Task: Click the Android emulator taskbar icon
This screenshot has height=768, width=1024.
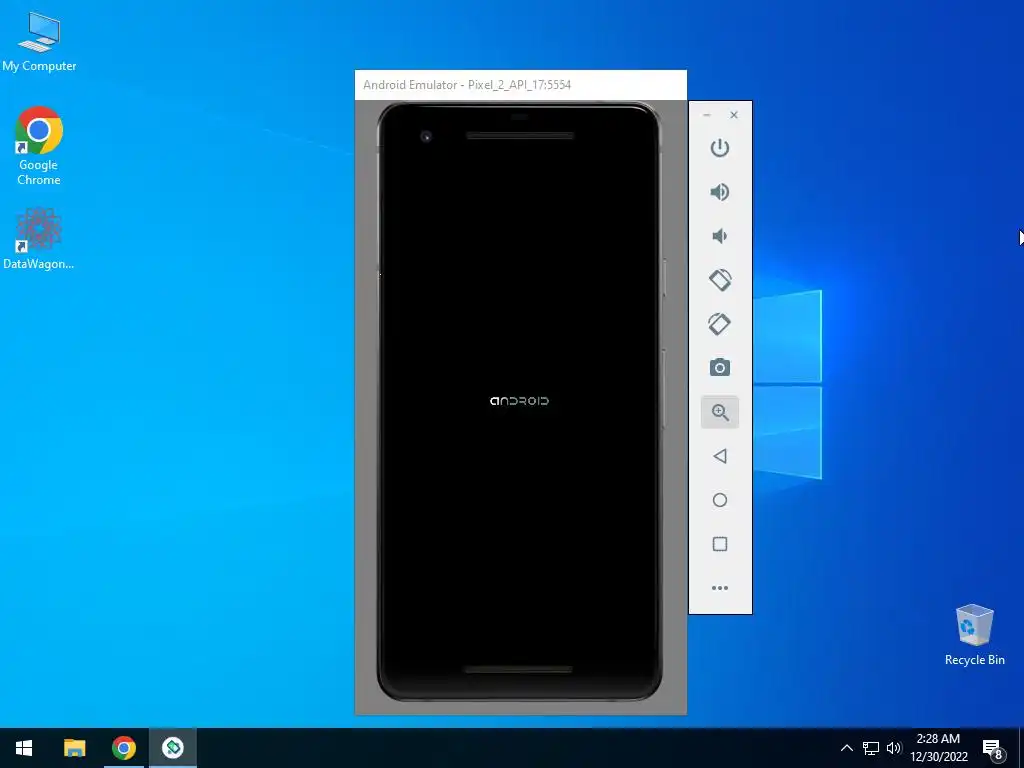Action: click(173, 748)
